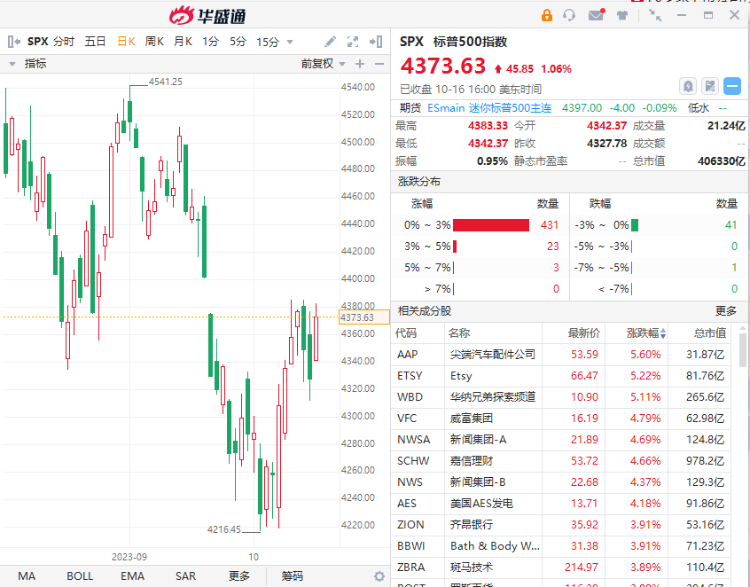Select the ETSY stock row
750x587 pixels.
[x=561, y=376]
